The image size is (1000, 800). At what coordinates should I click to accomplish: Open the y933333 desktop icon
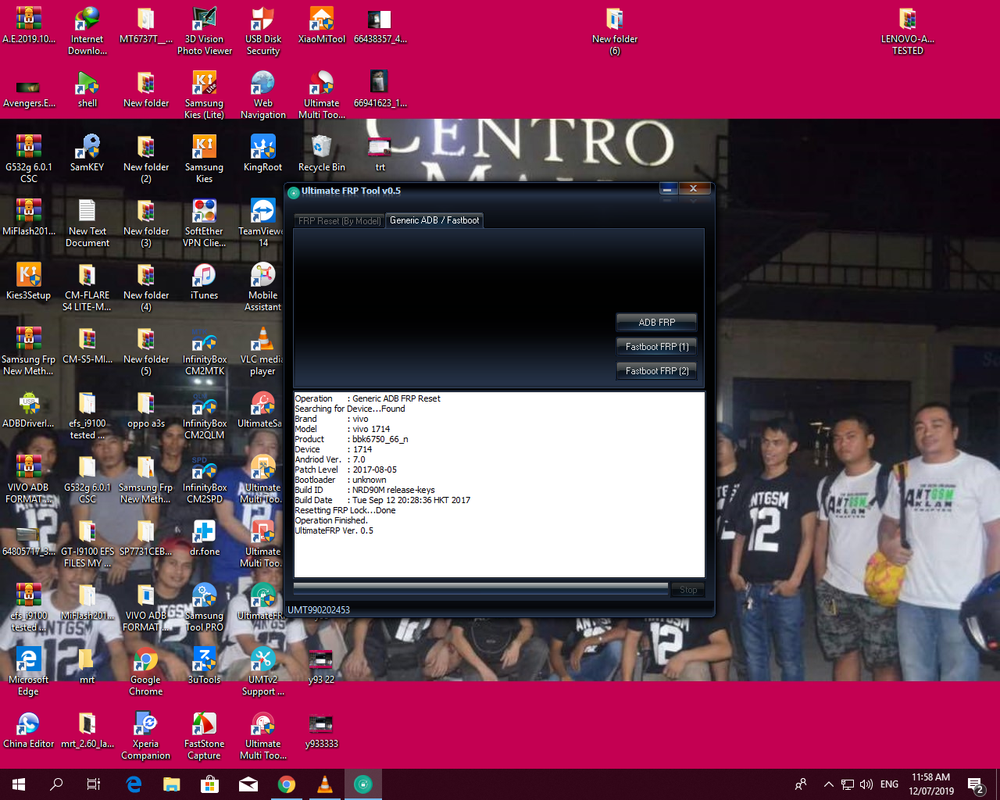click(321, 730)
